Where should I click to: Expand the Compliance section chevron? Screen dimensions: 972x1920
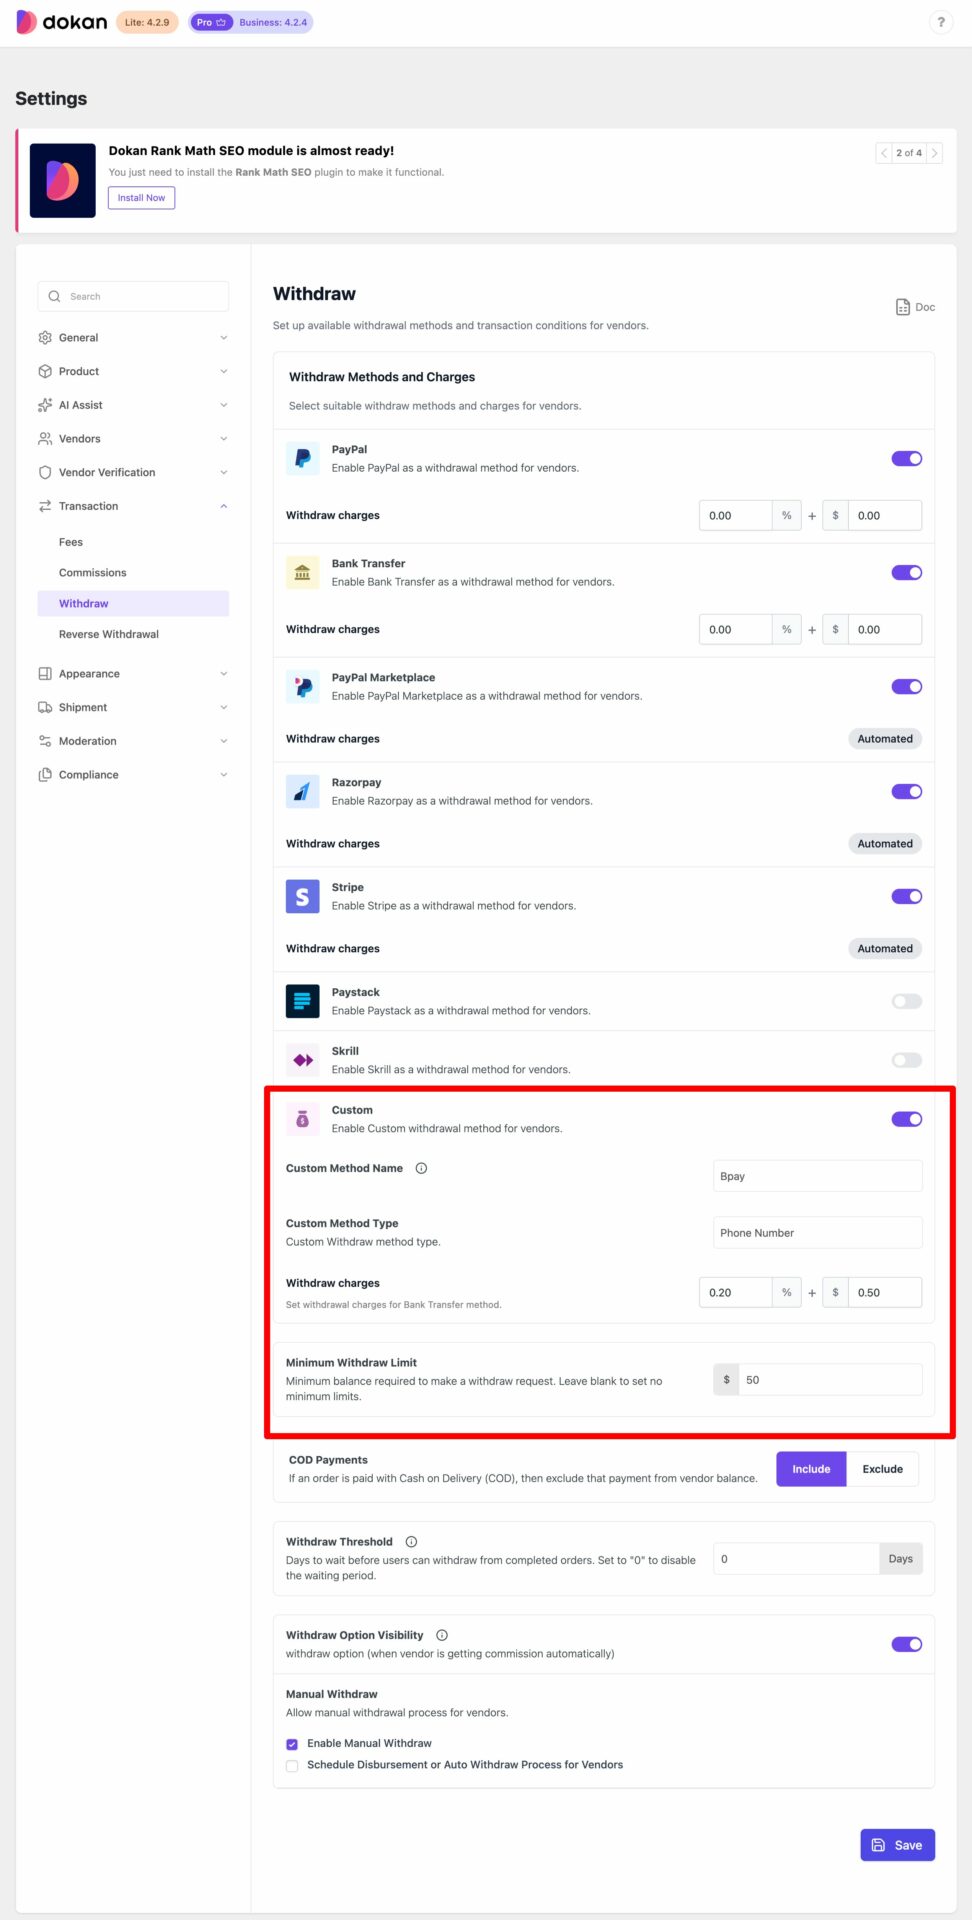224,775
